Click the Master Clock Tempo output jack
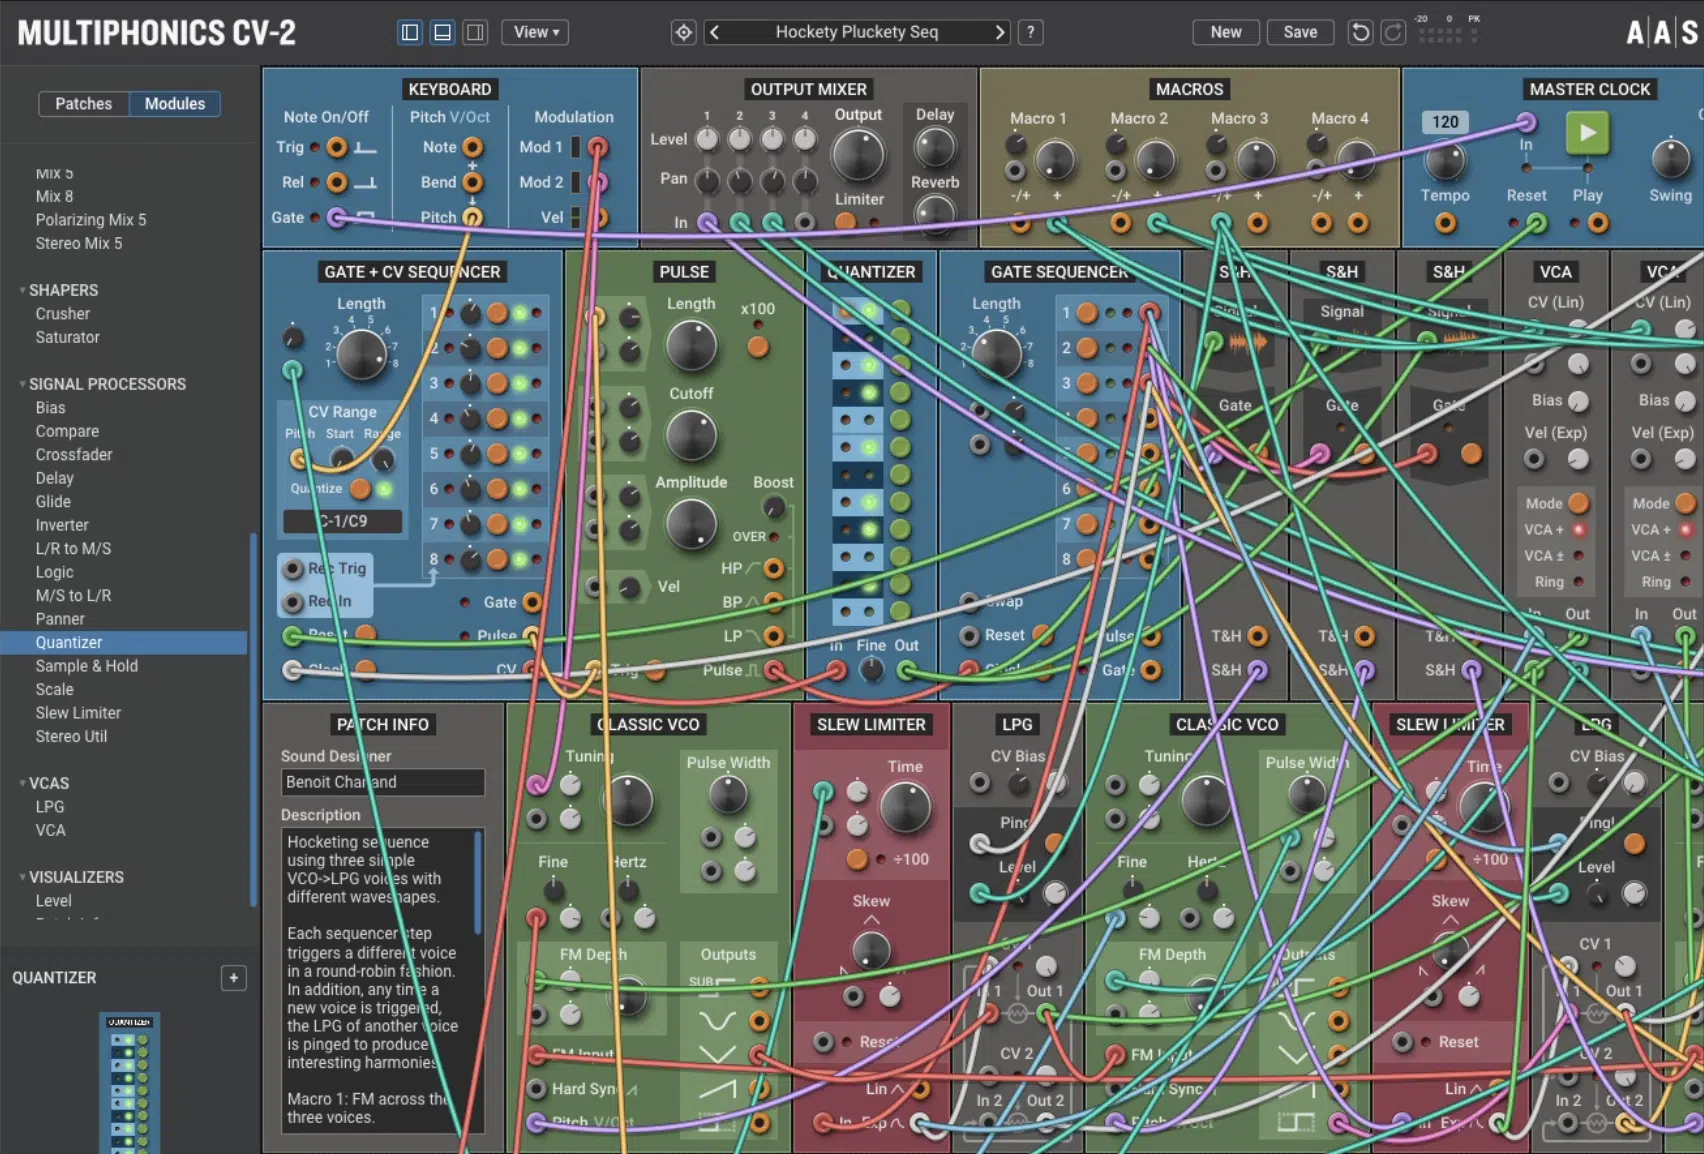The width and height of the screenshot is (1704, 1154). (1445, 223)
